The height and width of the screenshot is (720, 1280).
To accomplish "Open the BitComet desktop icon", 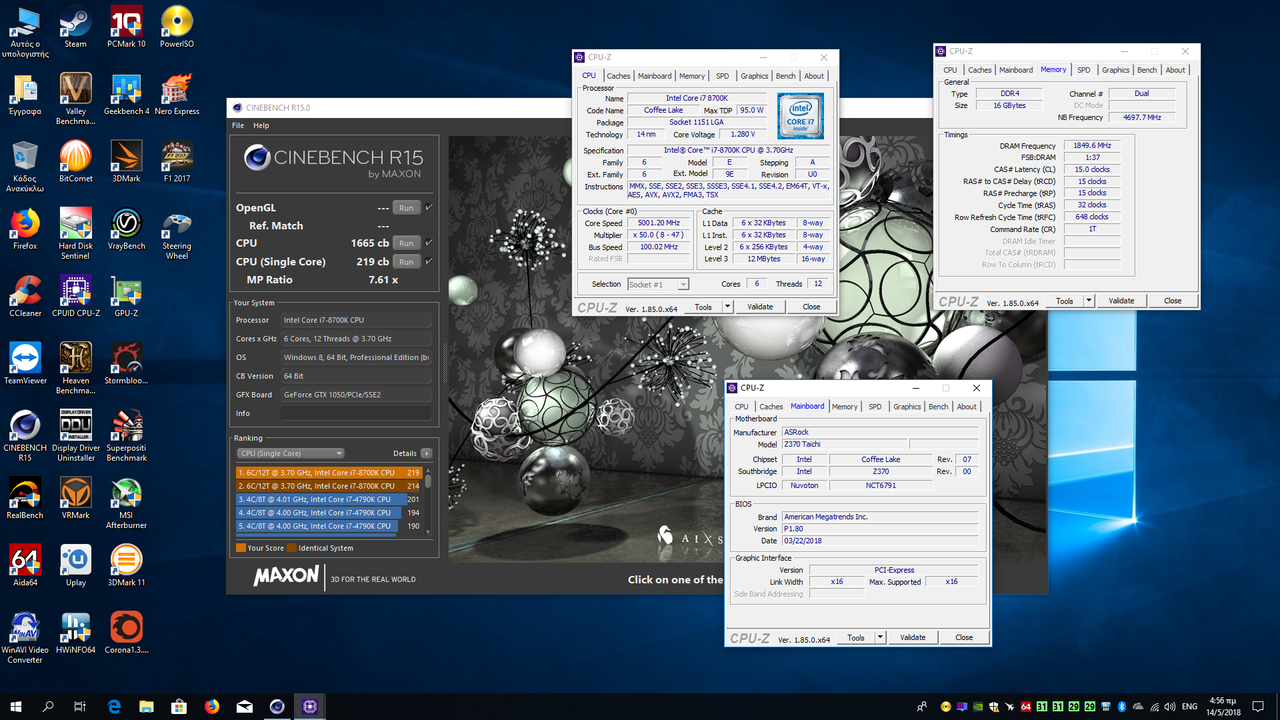I will pos(75,161).
